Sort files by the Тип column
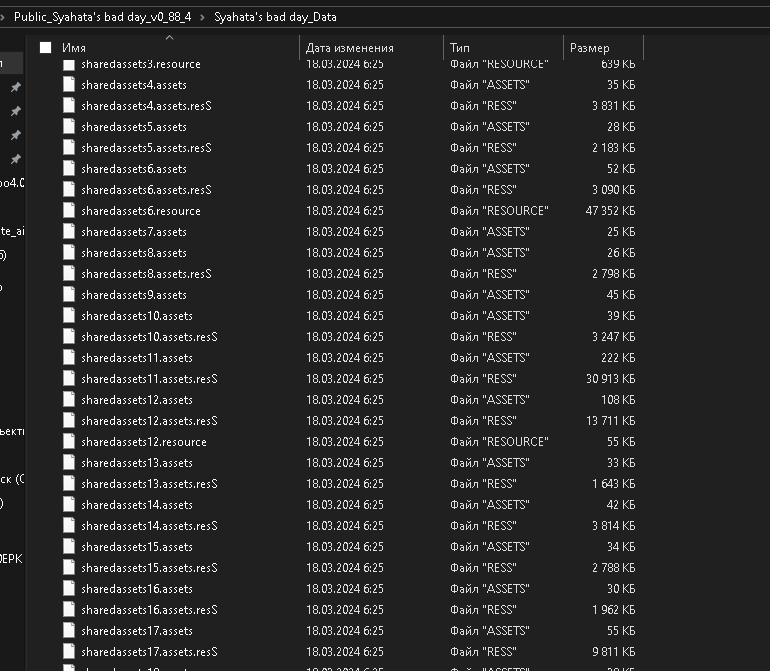770x671 pixels. click(460, 48)
